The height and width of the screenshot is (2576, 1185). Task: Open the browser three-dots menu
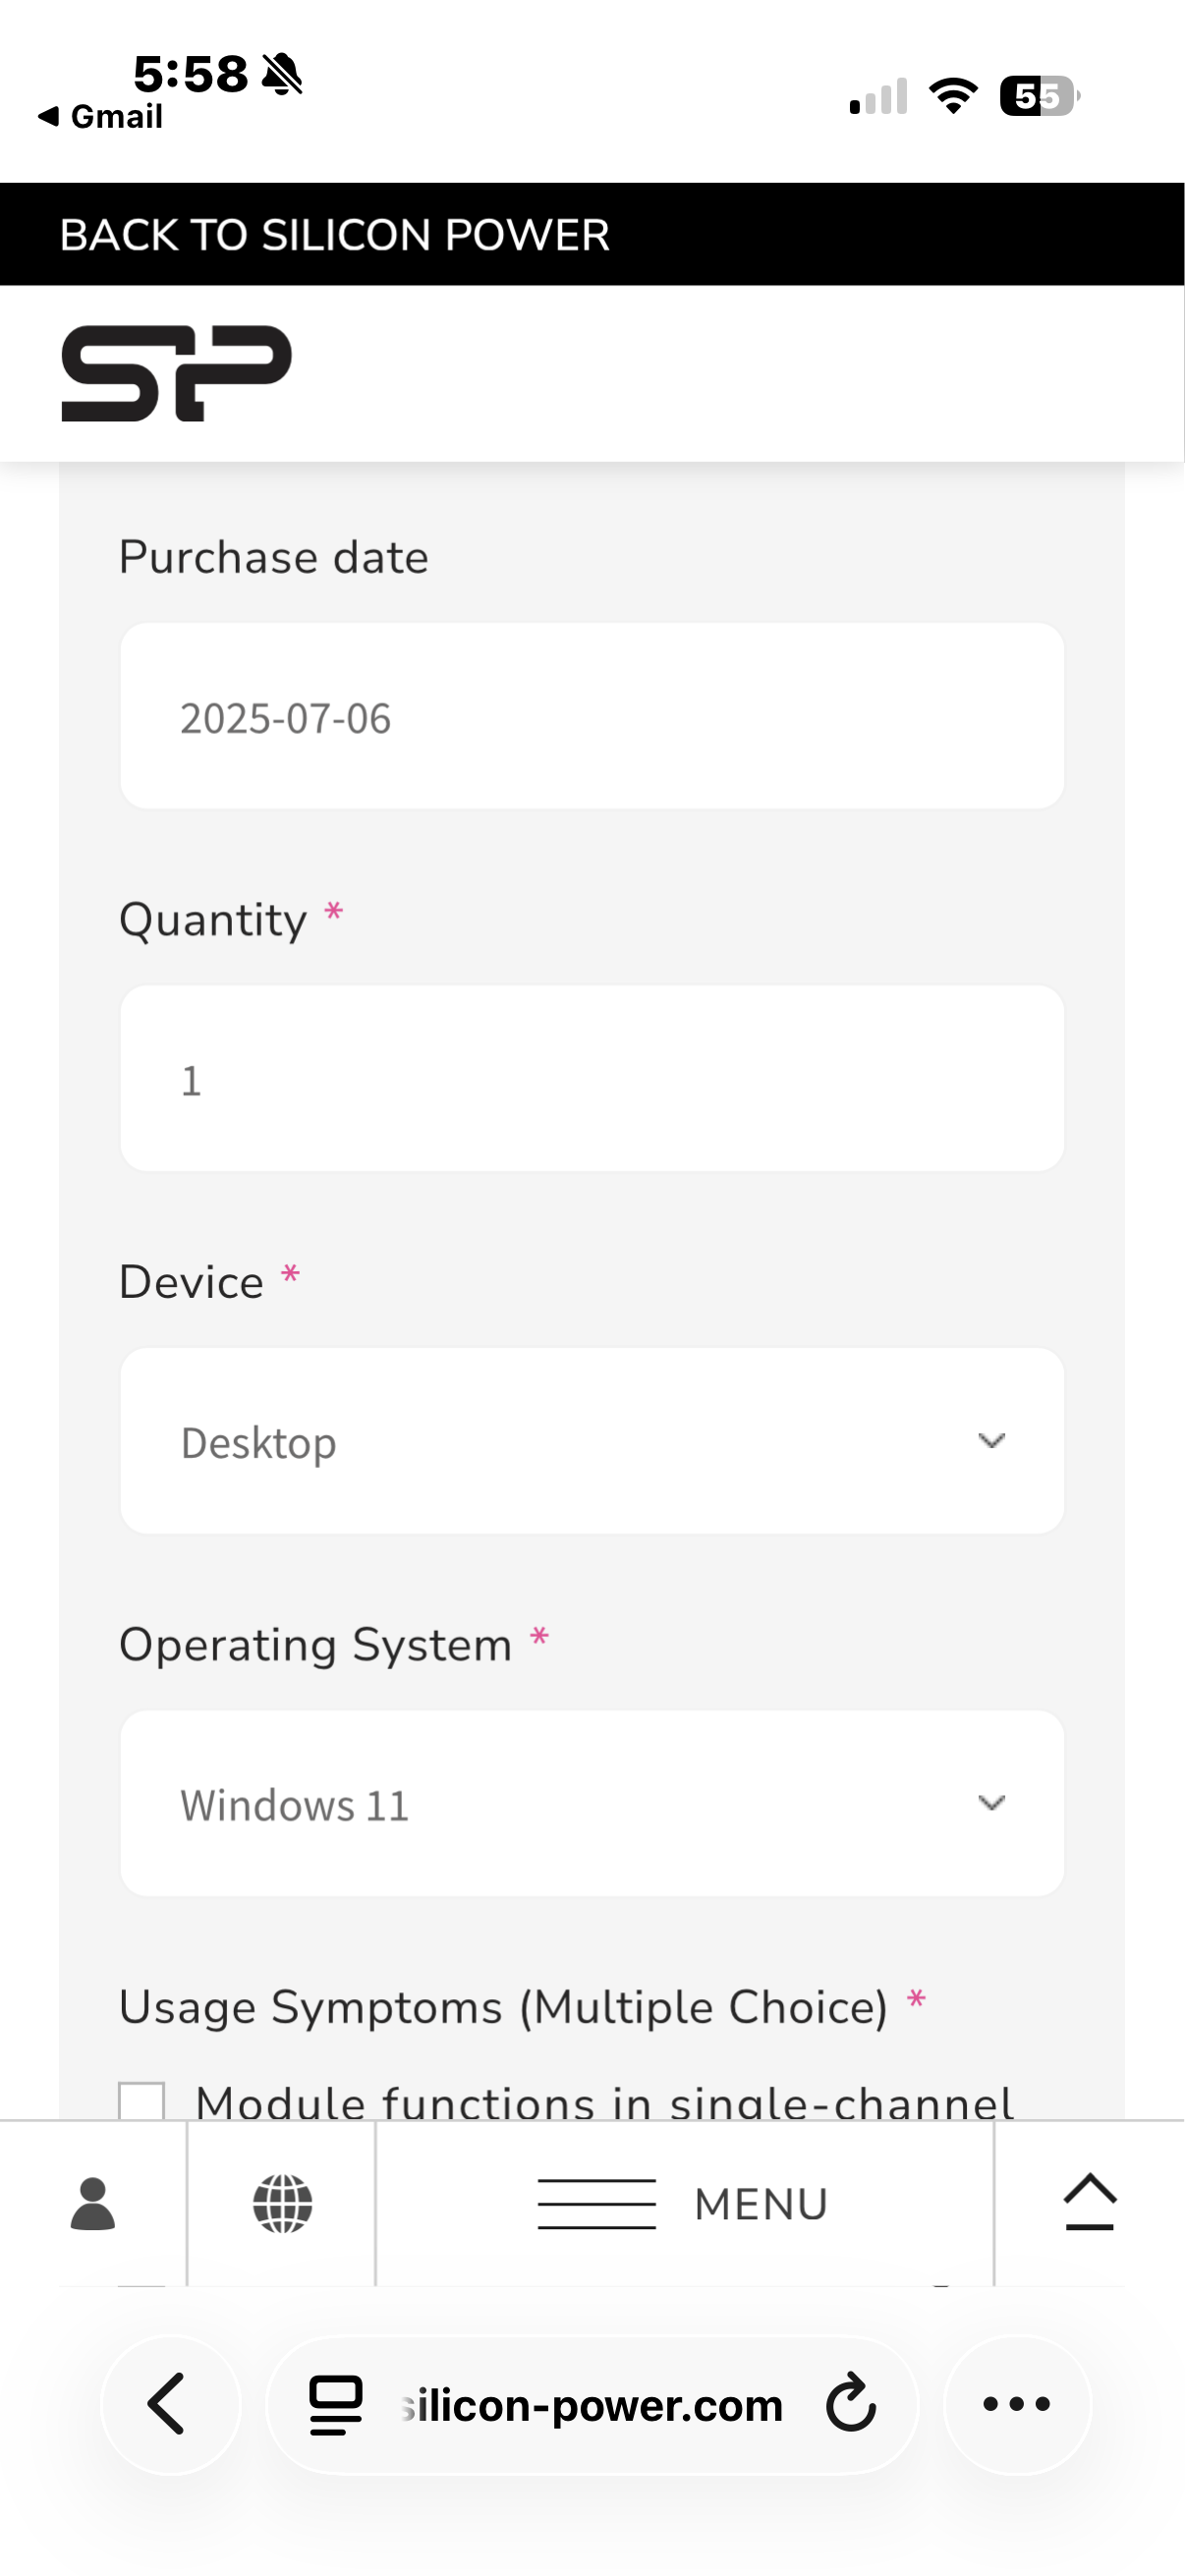[1016, 2403]
